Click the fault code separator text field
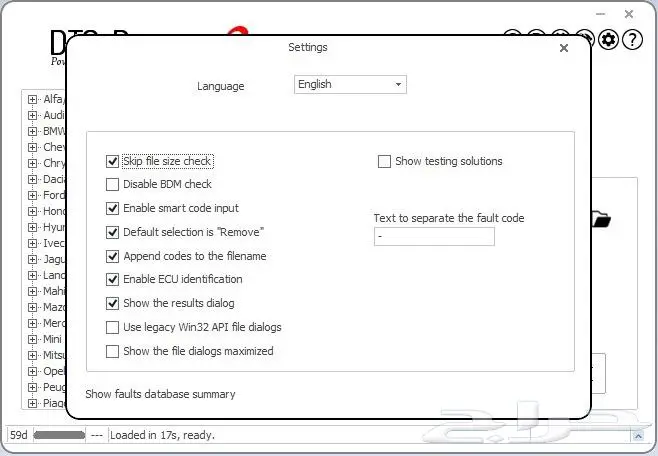Screen dimensions: 658x456 434,237
